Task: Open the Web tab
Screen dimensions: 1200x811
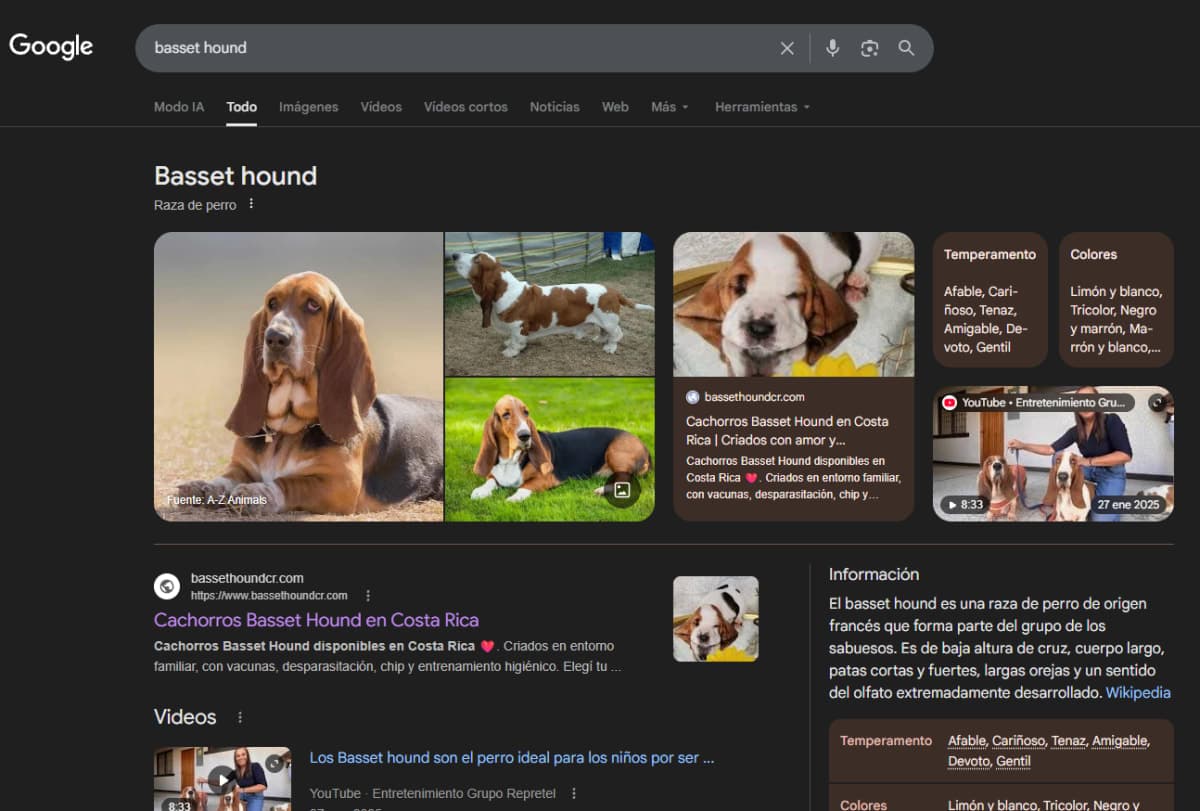Action: click(615, 106)
